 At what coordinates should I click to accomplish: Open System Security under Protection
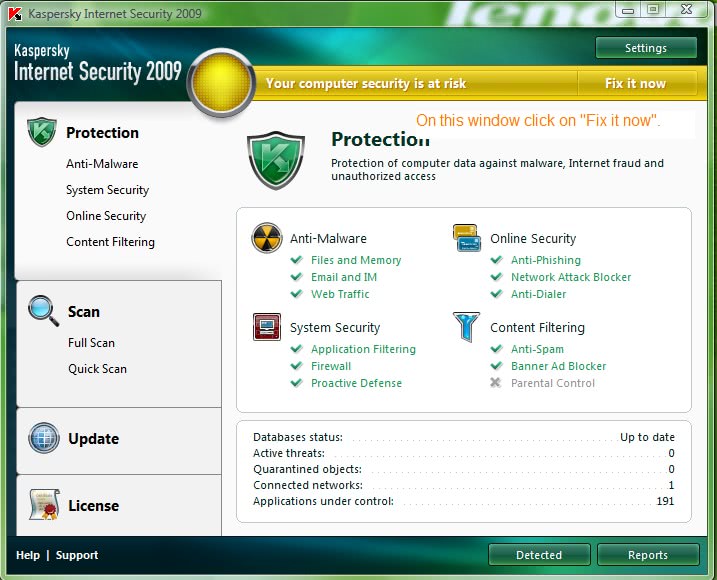(x=107, y=190)
